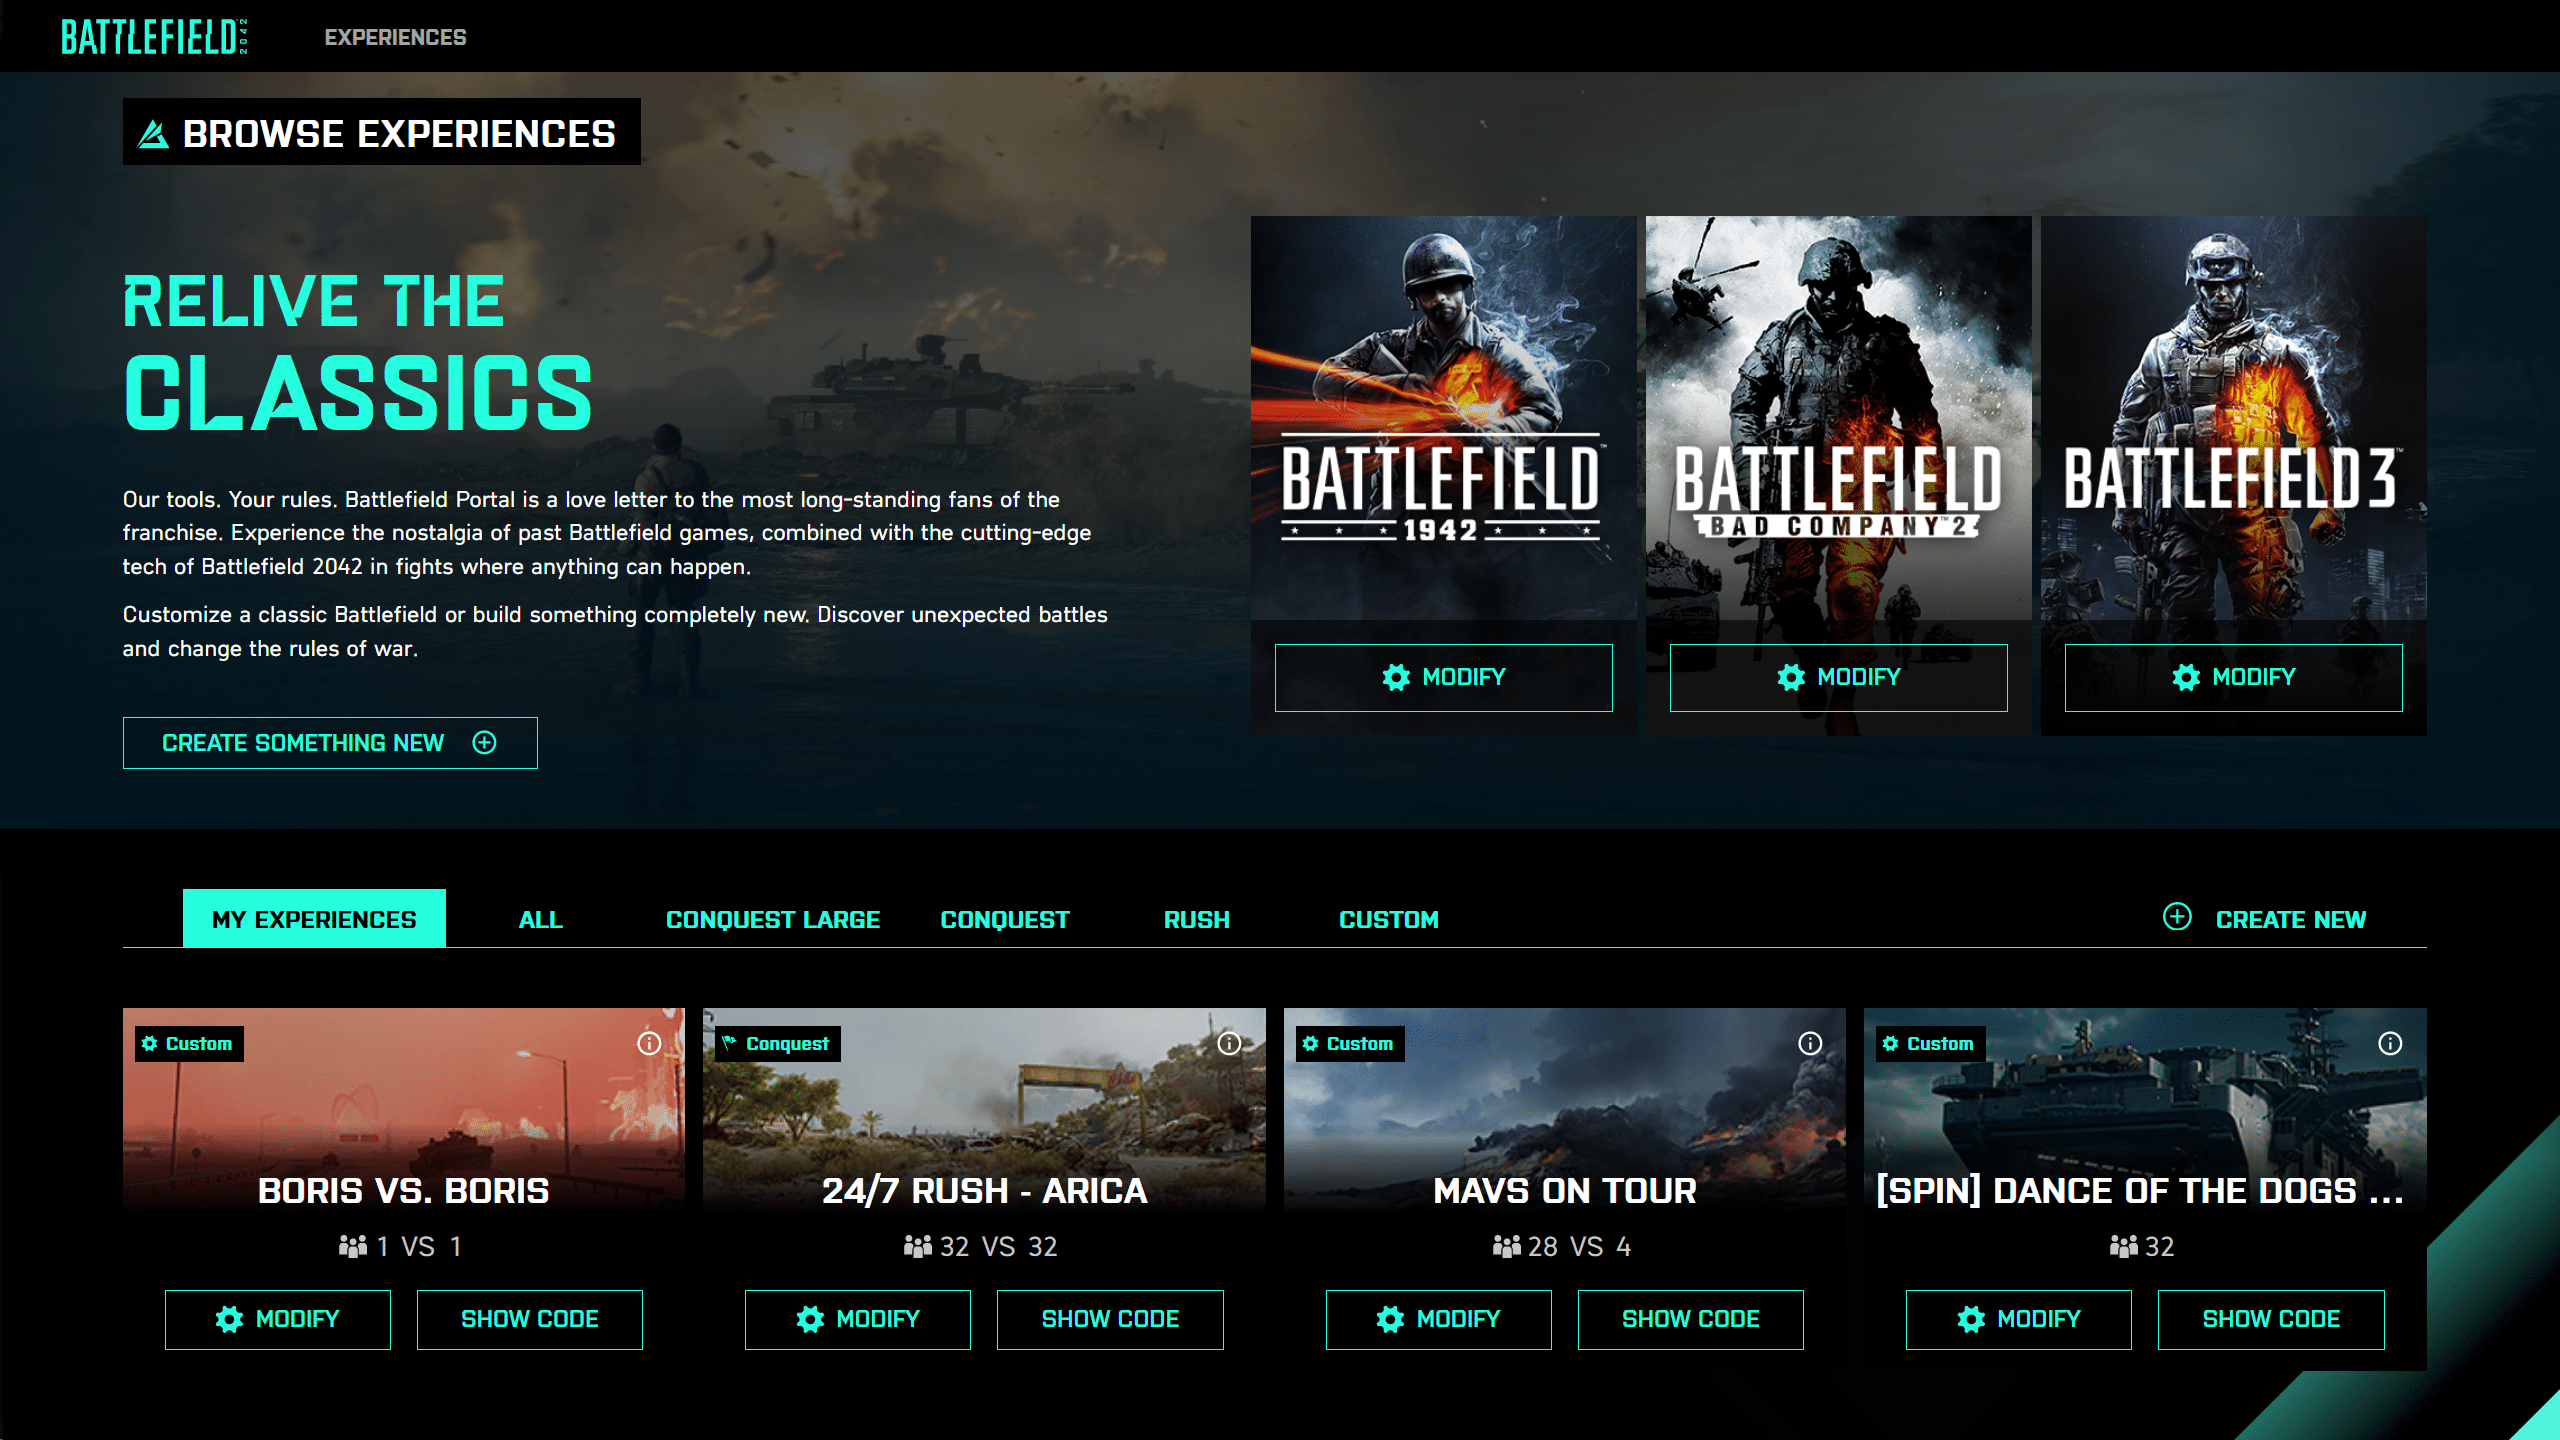Click the Custom tag icon on Boris vs. Boris
This screenshot has width=2560, height=1440.
[153, 1043]
